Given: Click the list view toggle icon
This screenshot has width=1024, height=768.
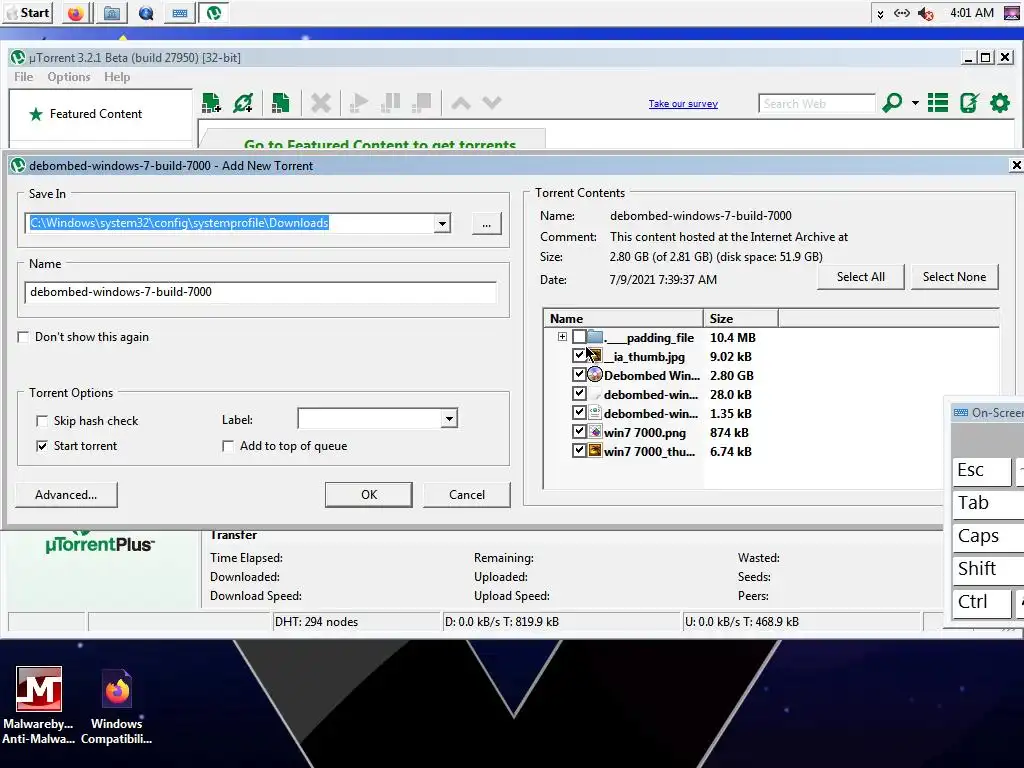Looking at the screenshot, I should (938, 103).
